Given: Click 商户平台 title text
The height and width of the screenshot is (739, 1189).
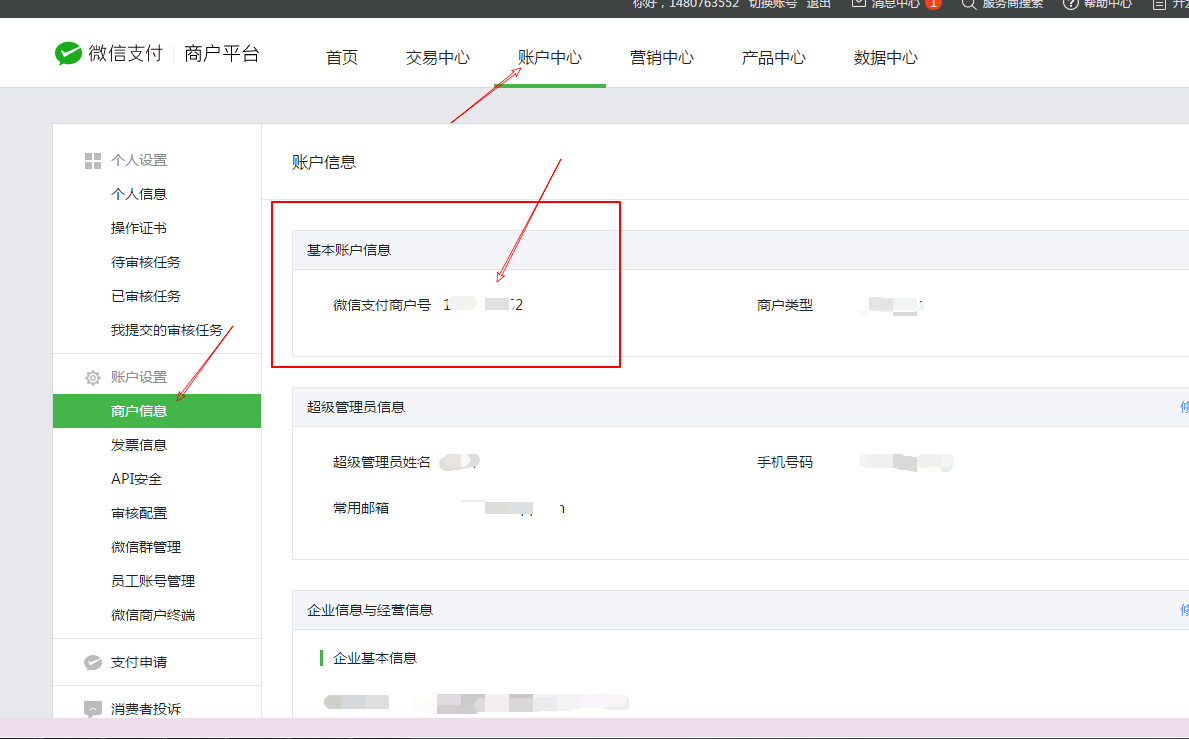Looking at the screenshot, I should pos(221,54).
